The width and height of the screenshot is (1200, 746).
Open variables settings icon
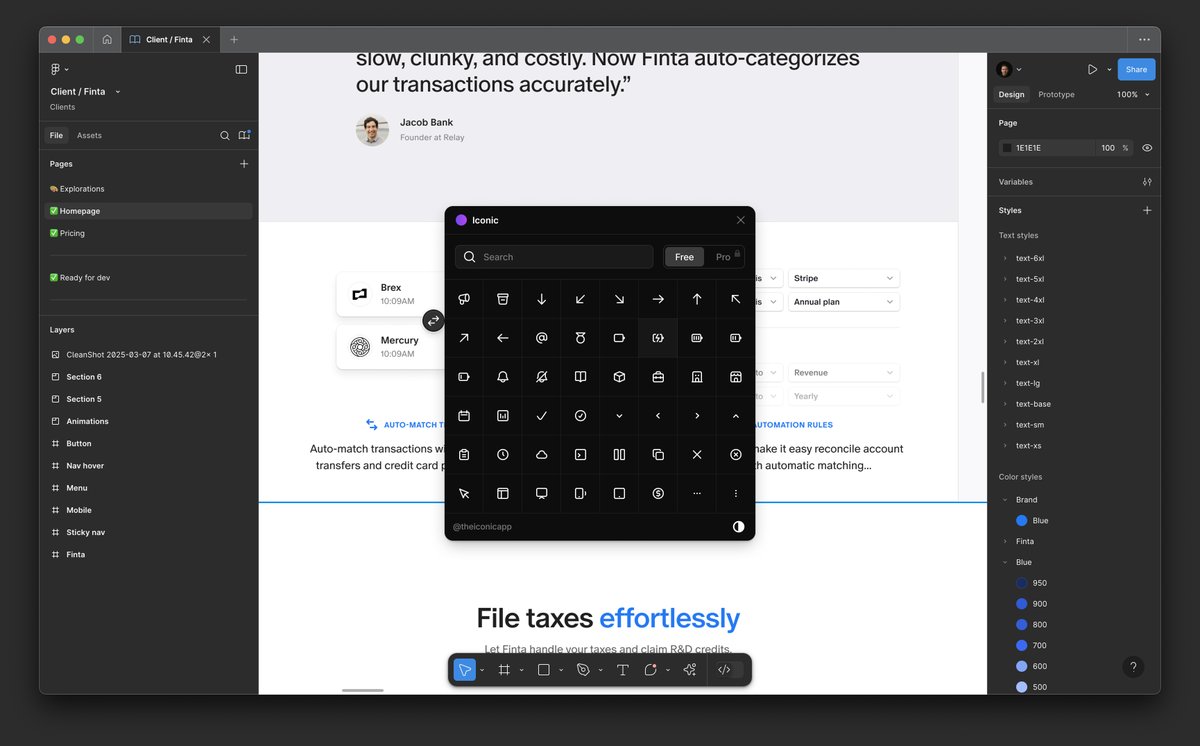1147,182
